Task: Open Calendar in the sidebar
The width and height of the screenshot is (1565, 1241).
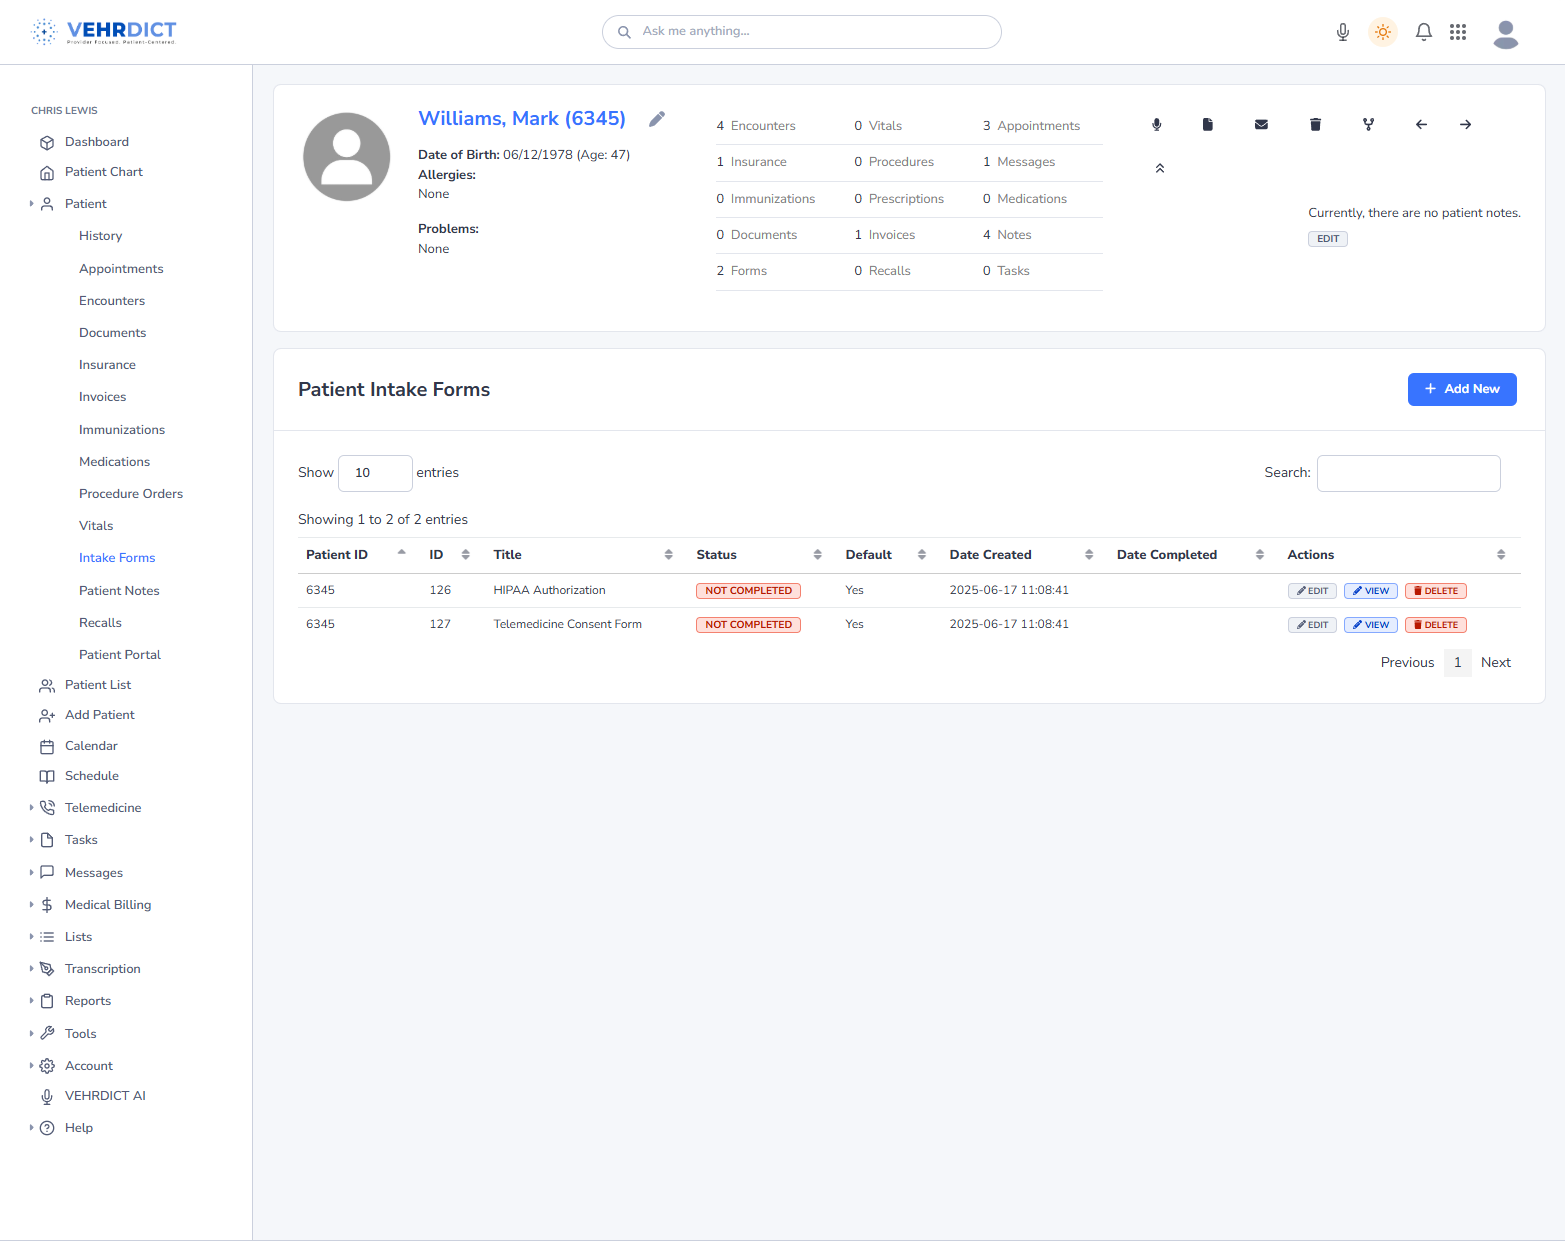Action: pyautogui.click(x=91, y=746)
